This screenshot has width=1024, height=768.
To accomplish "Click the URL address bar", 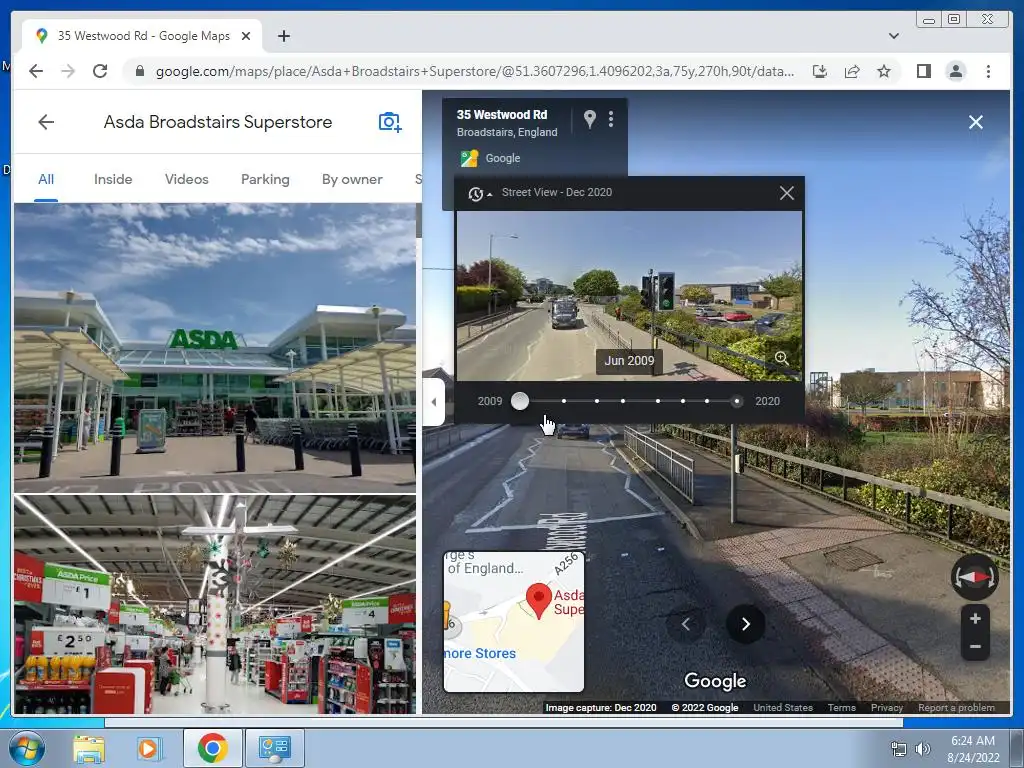I will [475, 71].
